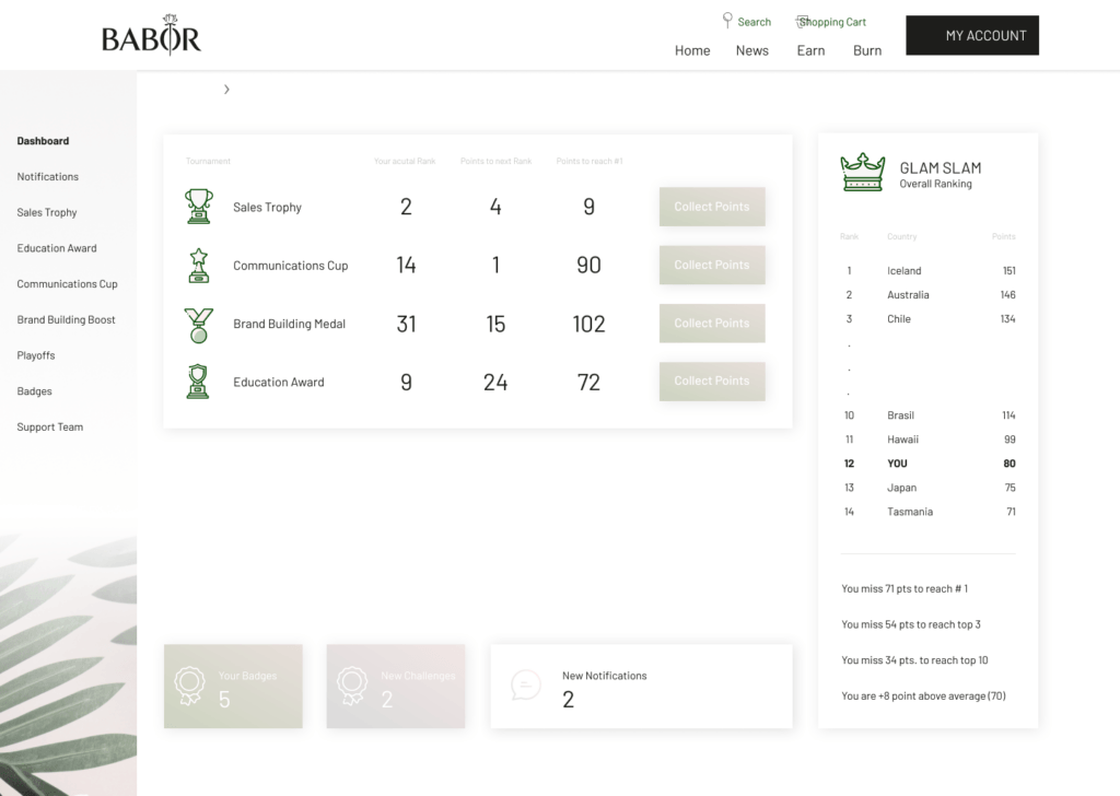
Task: Click the BABOR logo
Action: tap(151, 35)
